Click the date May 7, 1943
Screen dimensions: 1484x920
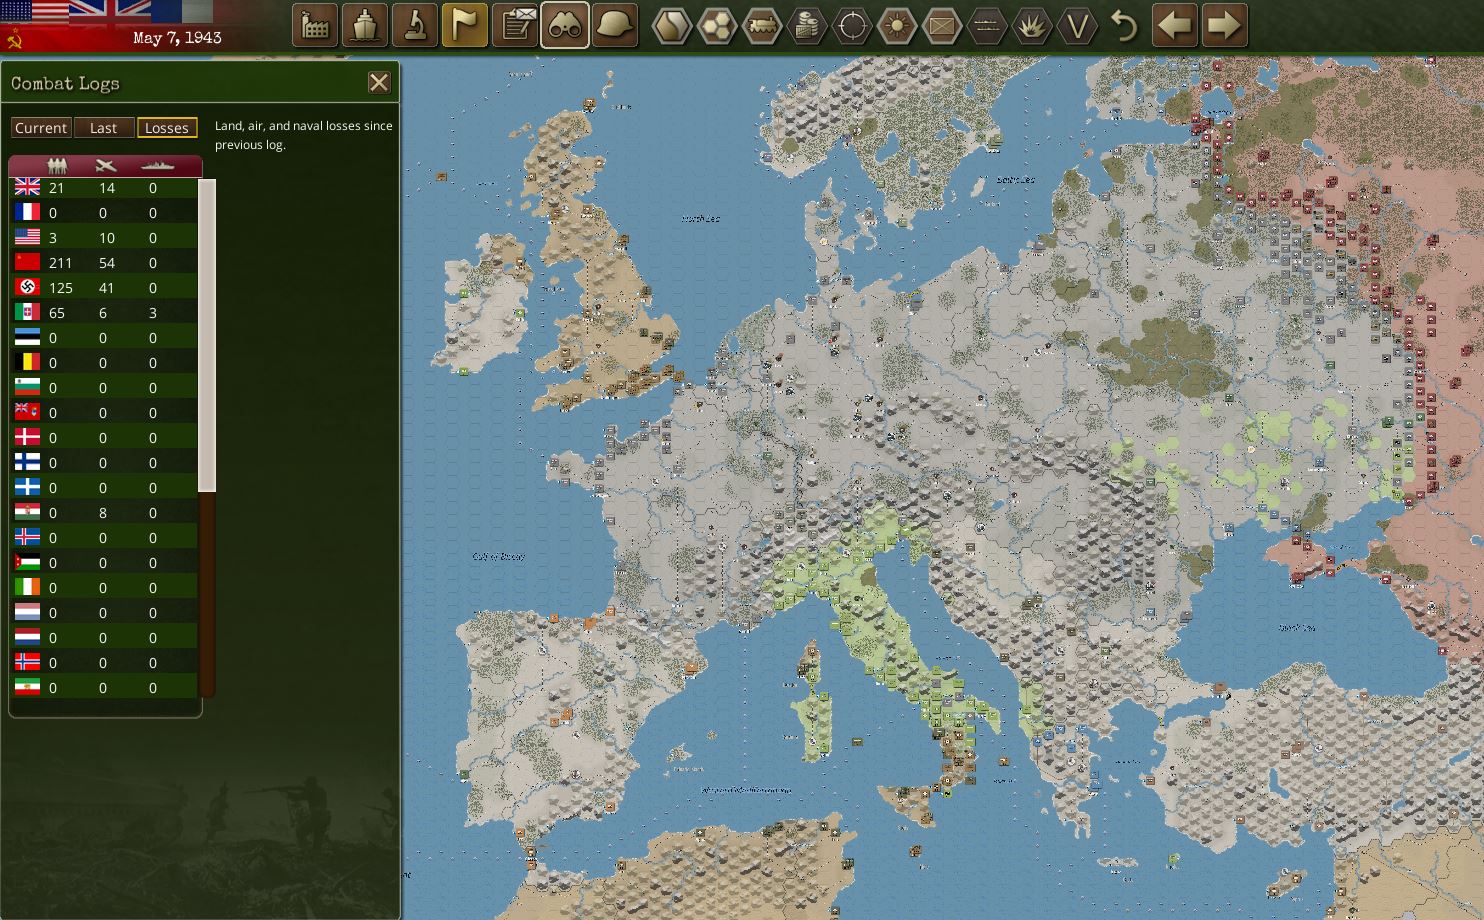pyautogui.click(x=177, y=38)
